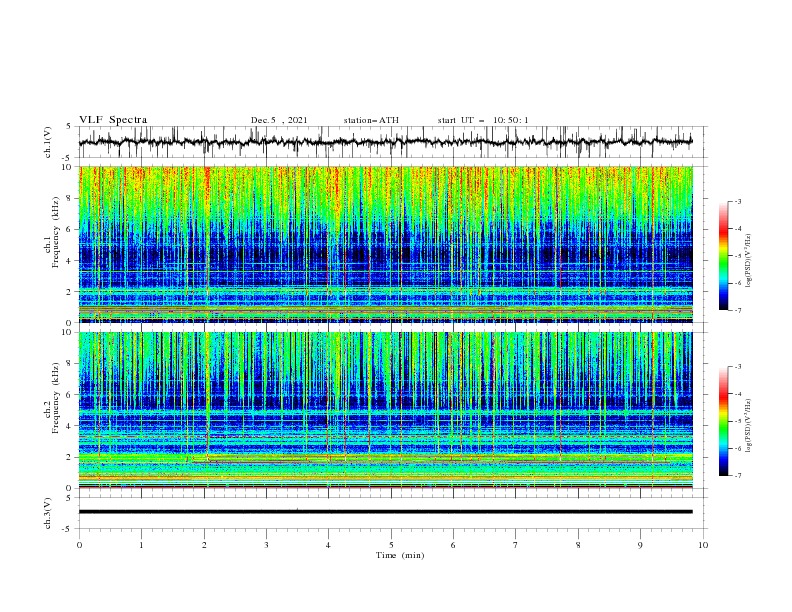Click tick label "0" on the Time axis
Viewport: 792px width, 612px height.
coord(79,545)
